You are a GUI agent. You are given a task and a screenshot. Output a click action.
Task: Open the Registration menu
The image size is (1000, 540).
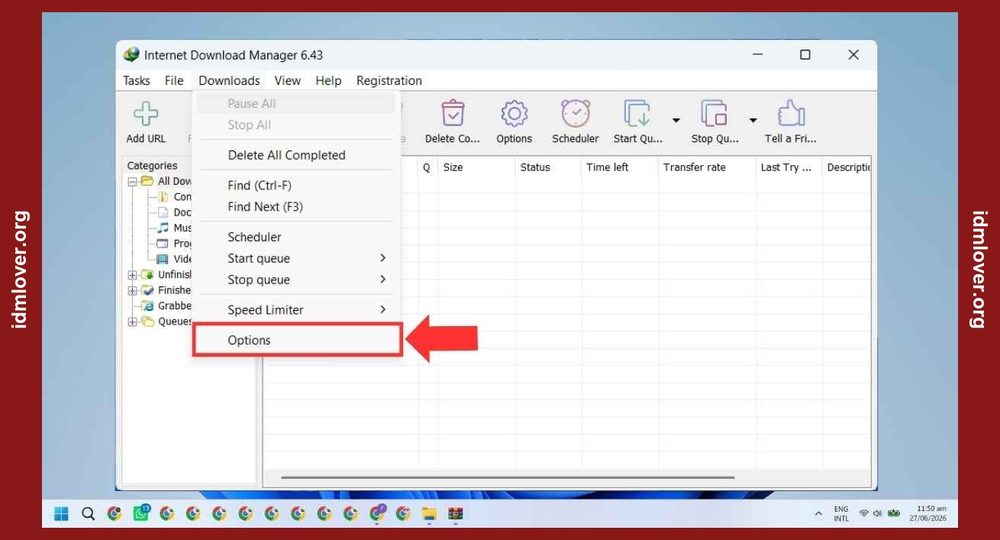click(389, 81)
